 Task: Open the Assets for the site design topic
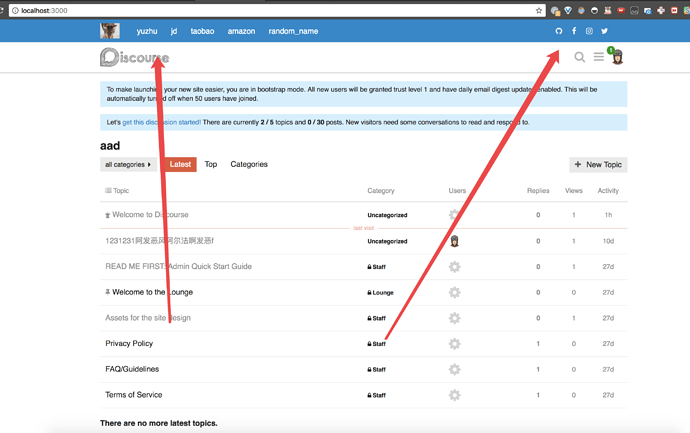coord(148,318)
